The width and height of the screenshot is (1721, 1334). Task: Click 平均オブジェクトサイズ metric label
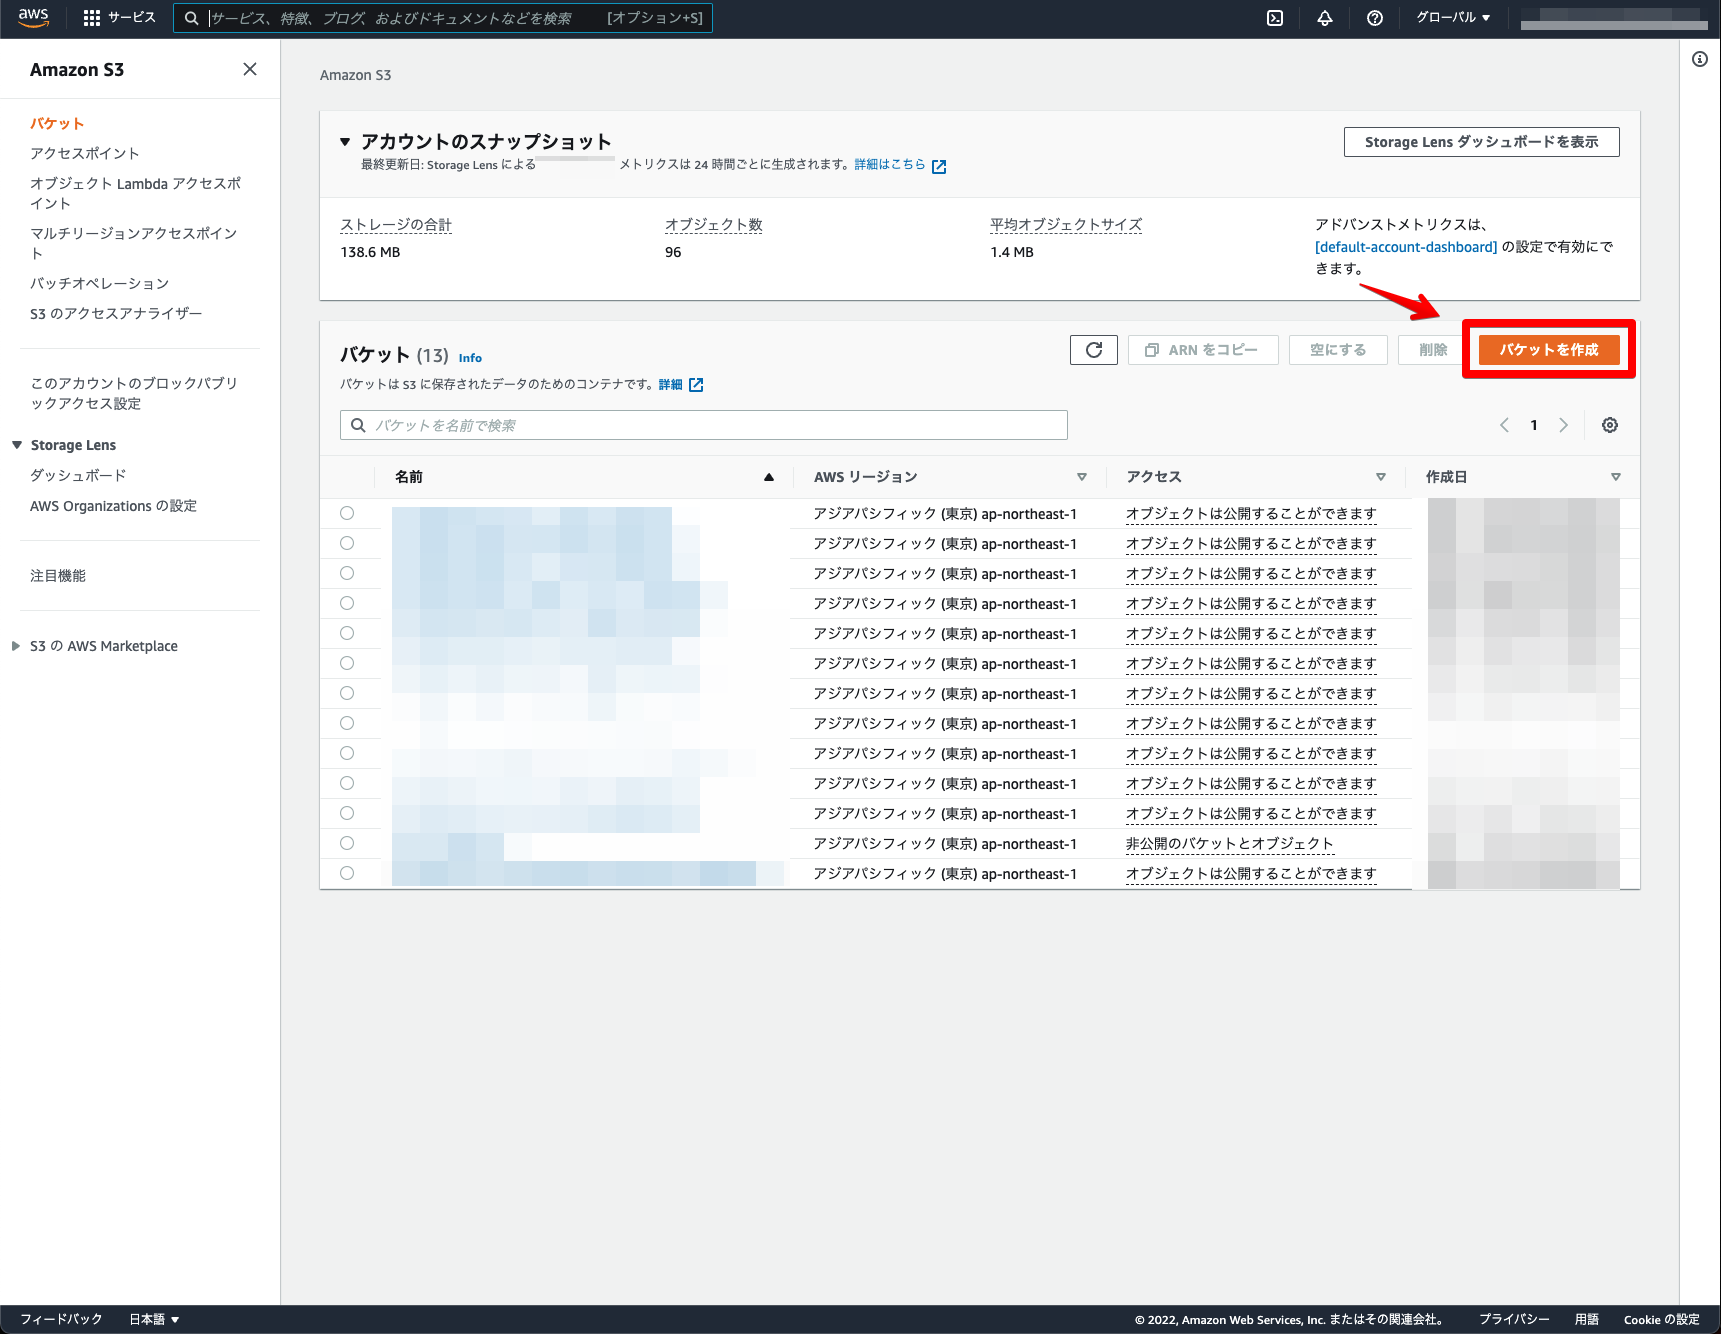click(1066, 225)
